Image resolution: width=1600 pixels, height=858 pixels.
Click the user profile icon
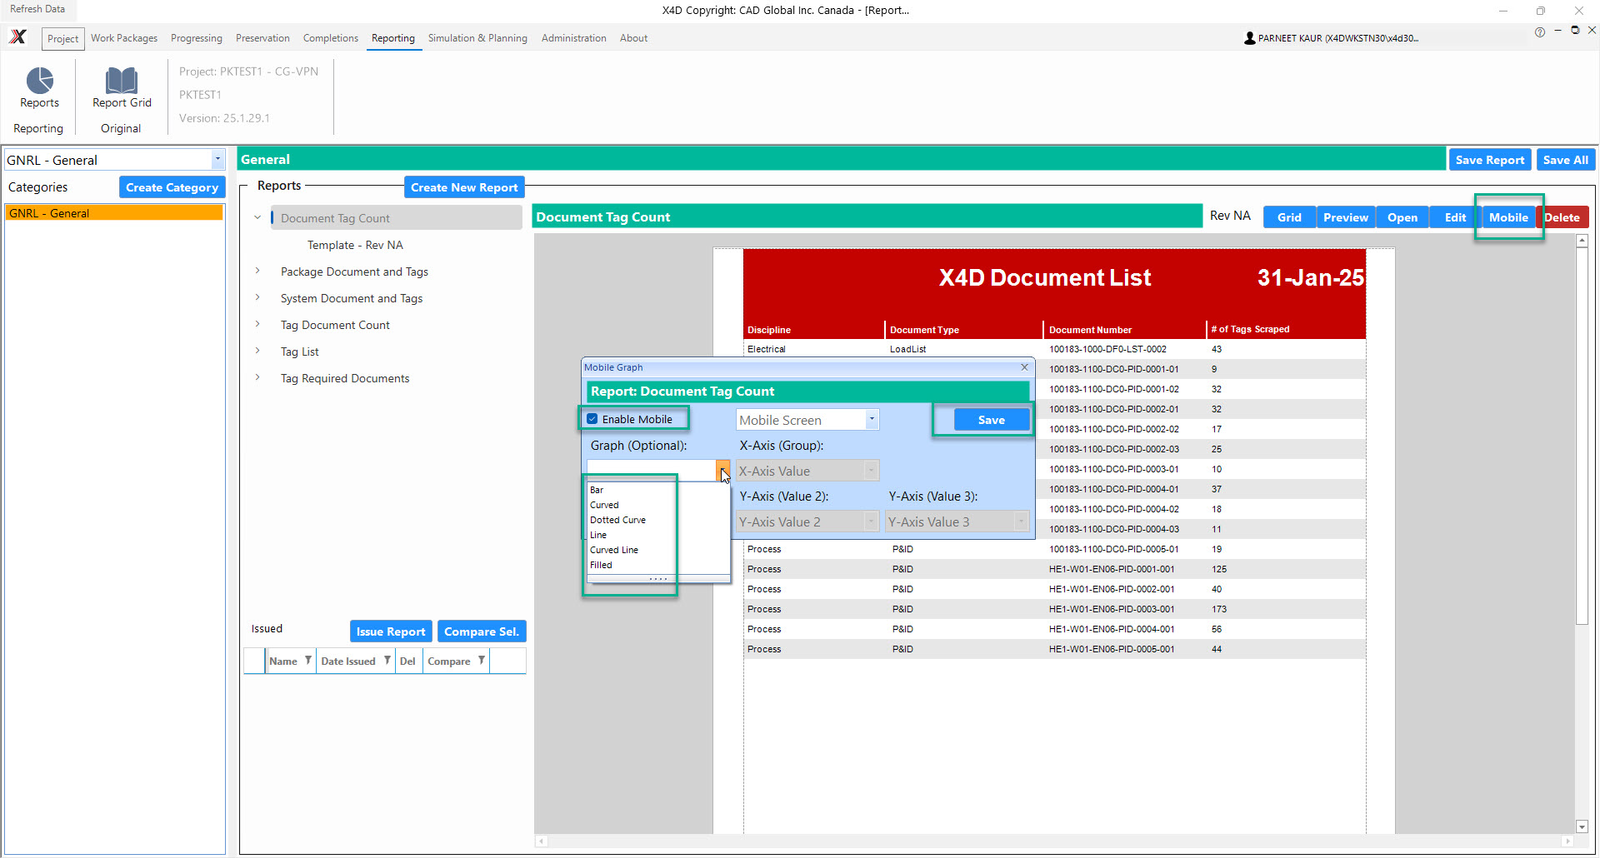(x=1249, y=38)
